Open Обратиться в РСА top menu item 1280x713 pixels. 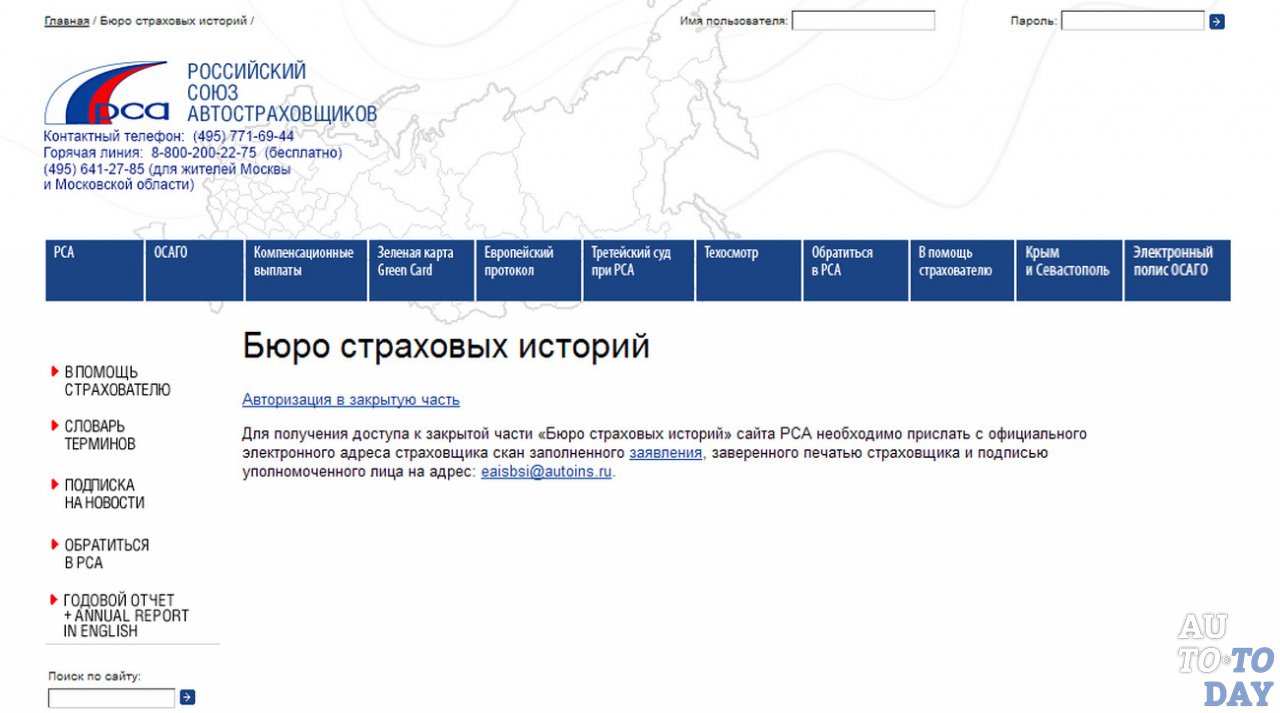[855, 270]
